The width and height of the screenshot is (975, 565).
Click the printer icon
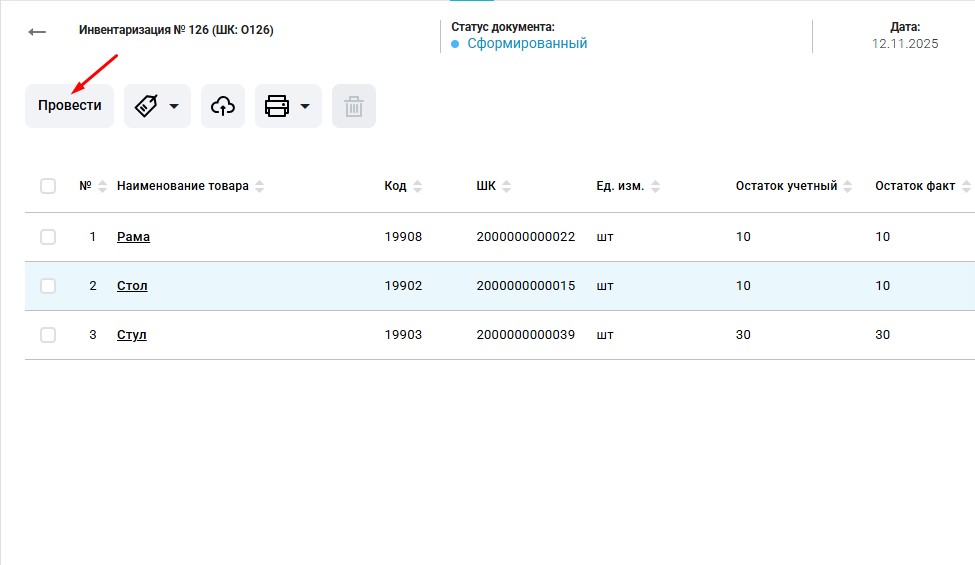click(x=277, y=106)
